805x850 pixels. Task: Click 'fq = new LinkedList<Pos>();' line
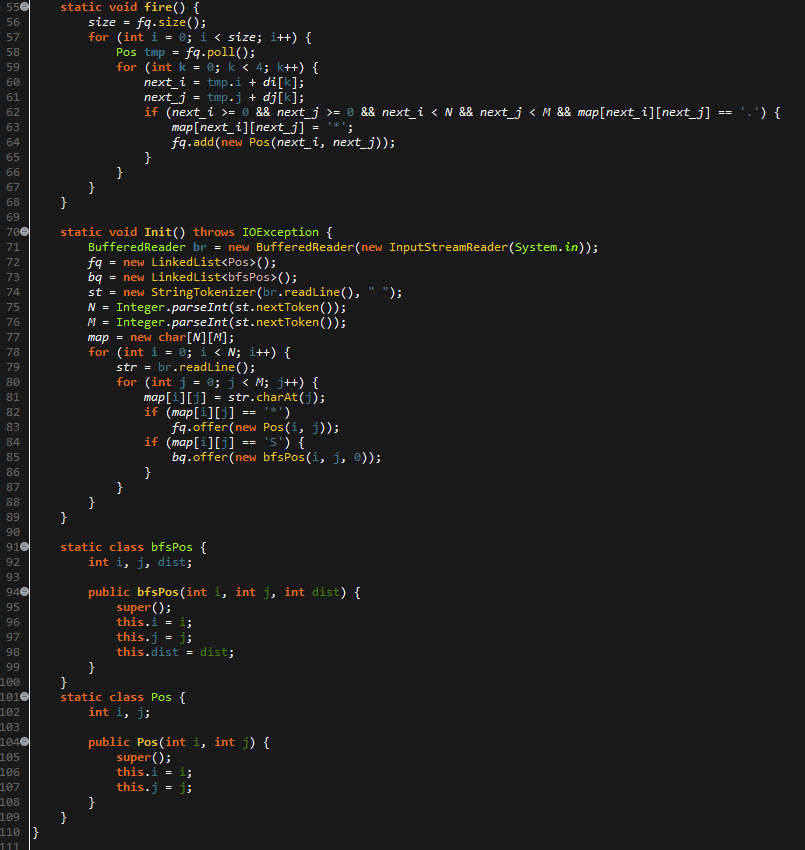[x=182, y=262]
